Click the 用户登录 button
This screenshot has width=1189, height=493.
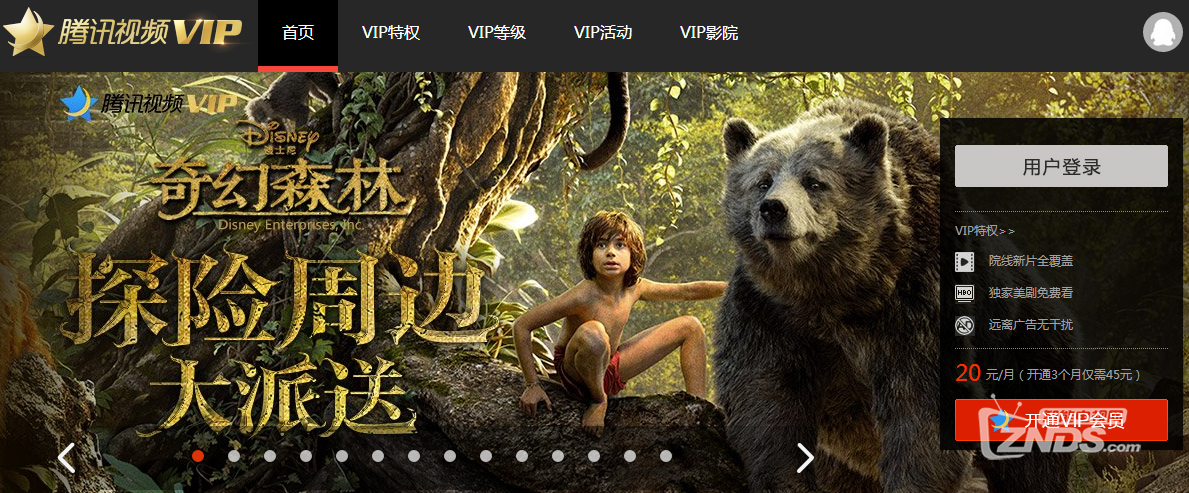tap(1061, 166)
